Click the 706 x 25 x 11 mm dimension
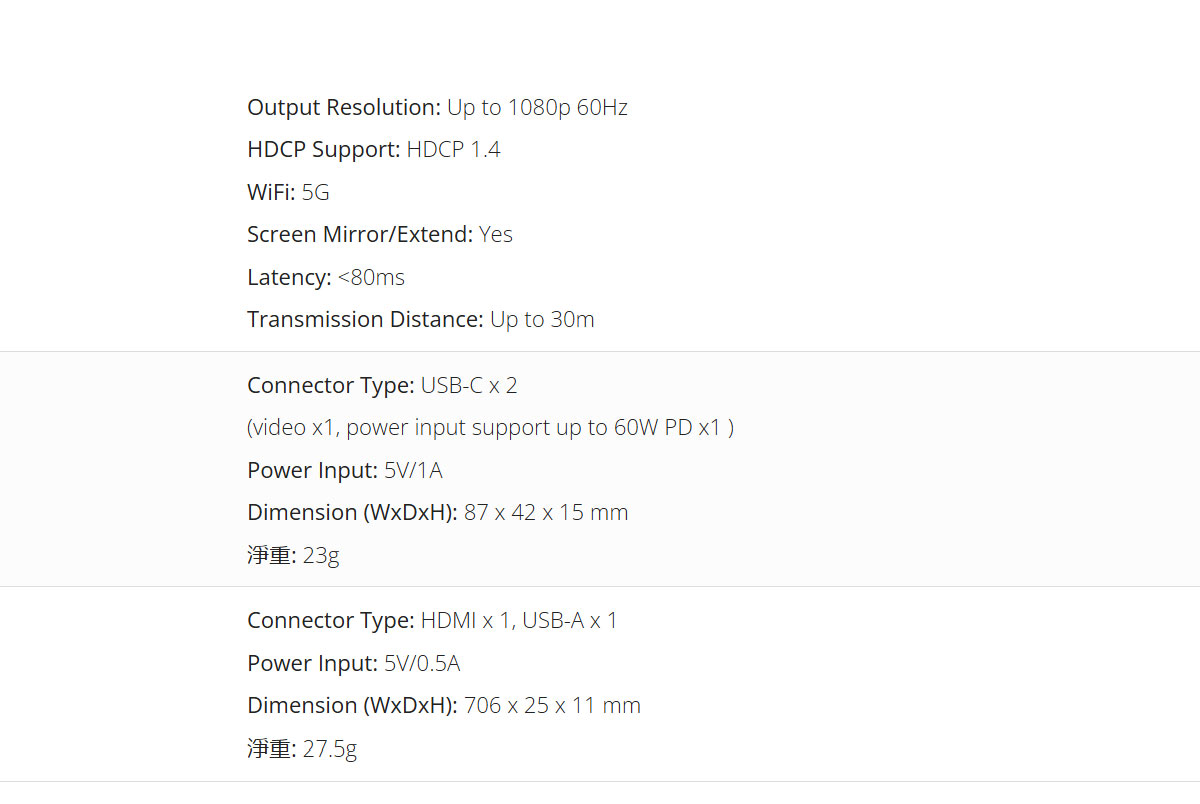Viewport: 1200px width, 804px height. (x=552, y=706)
